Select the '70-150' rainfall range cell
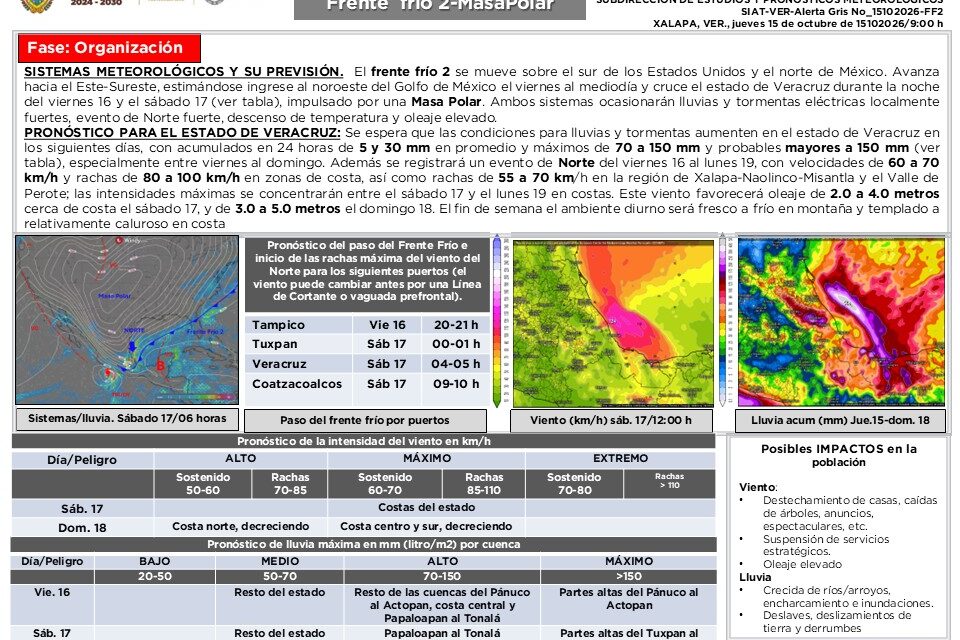Viewport: 960px width, 640px height. coord(442,577)
